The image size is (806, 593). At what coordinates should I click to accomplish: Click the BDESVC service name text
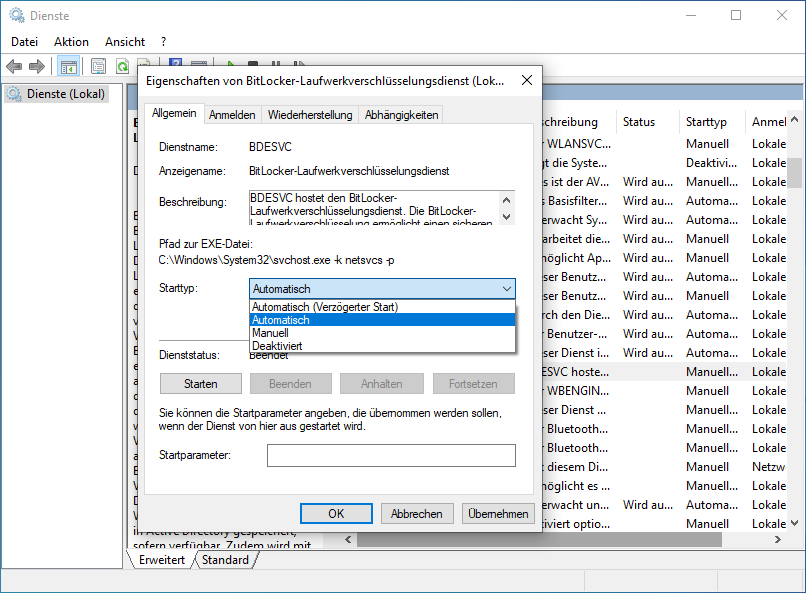[x=270, y=147]
